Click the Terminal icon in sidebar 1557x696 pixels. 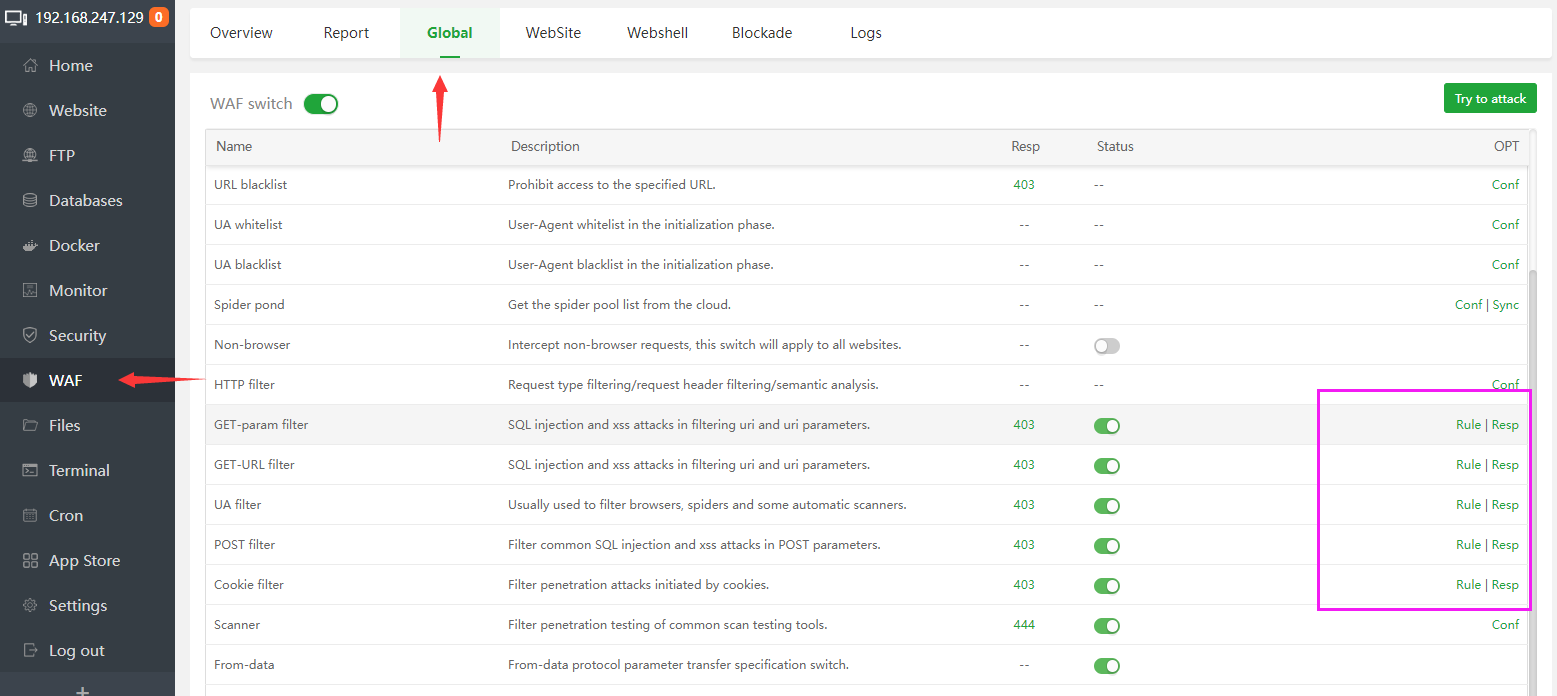30,471
